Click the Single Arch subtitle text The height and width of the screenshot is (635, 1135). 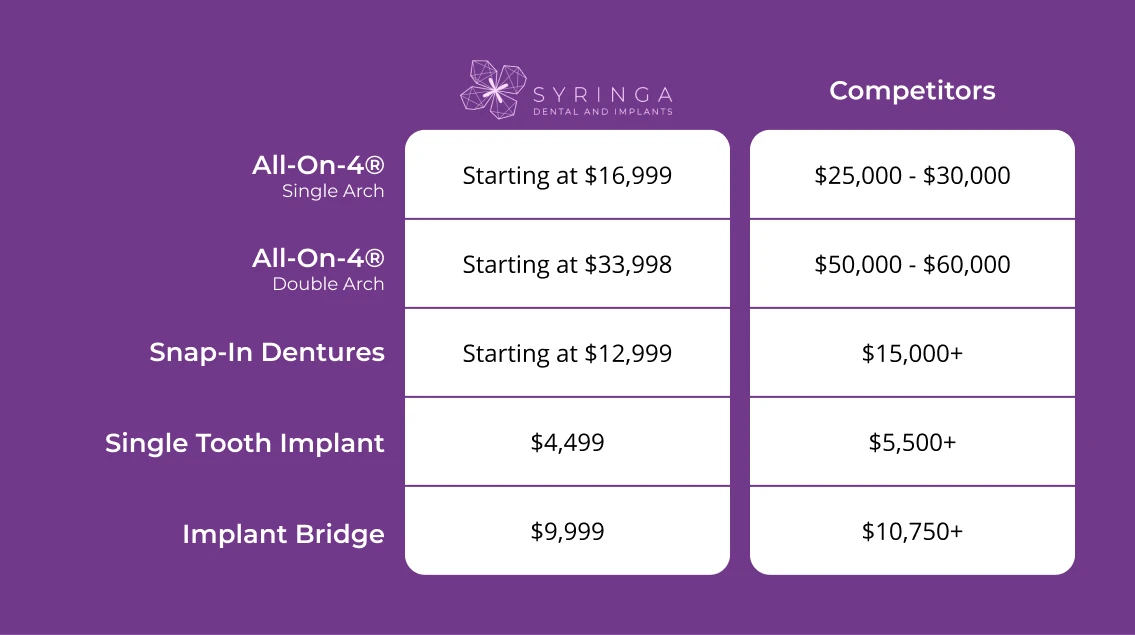coord(333,191)
